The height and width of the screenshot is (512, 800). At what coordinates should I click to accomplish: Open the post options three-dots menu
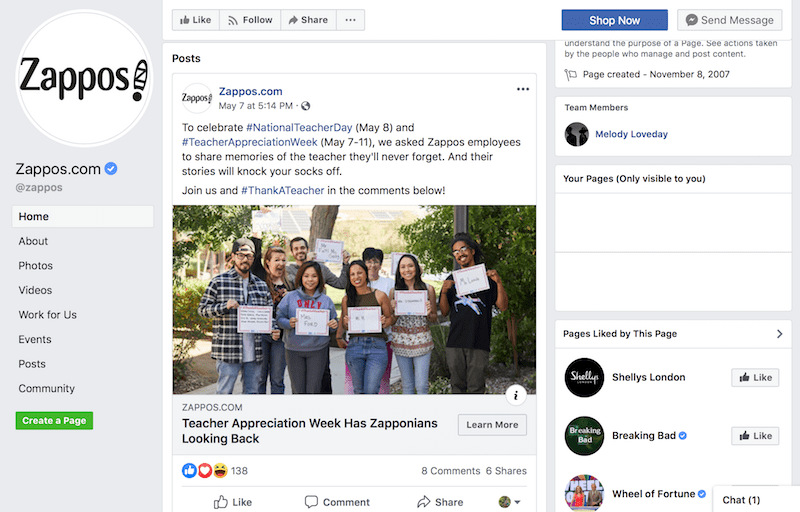(x=523, y=89)
